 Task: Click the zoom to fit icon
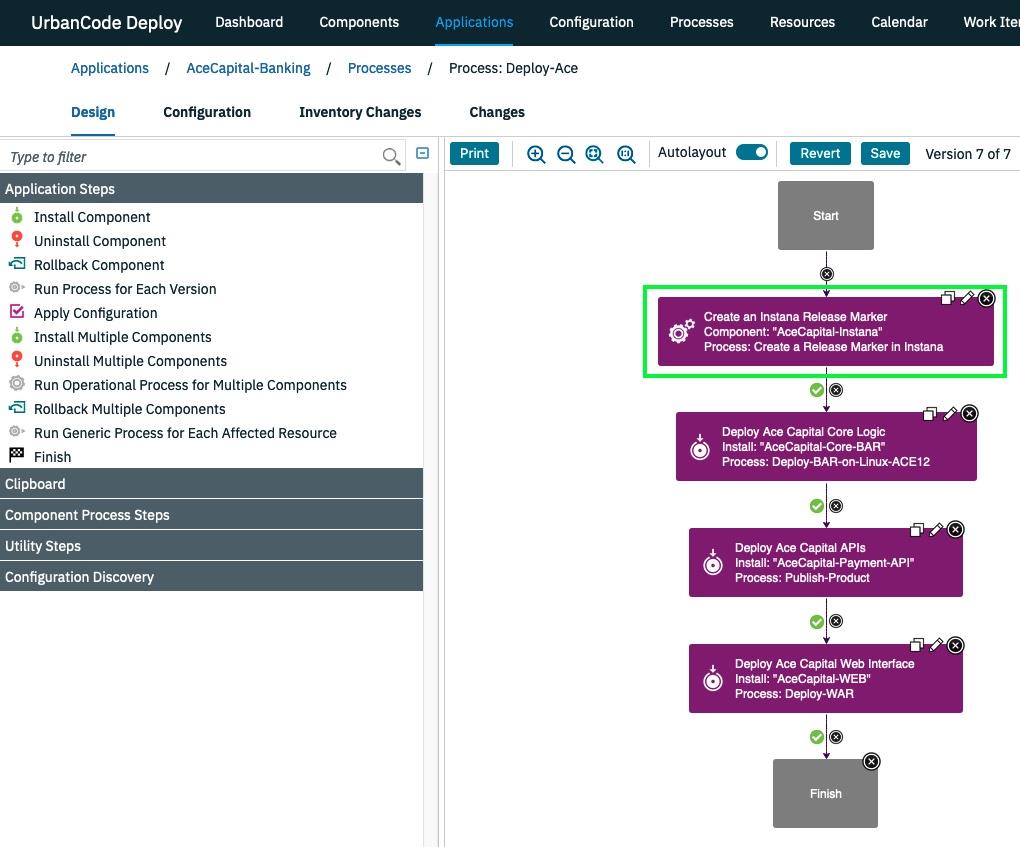click(595, 154)
